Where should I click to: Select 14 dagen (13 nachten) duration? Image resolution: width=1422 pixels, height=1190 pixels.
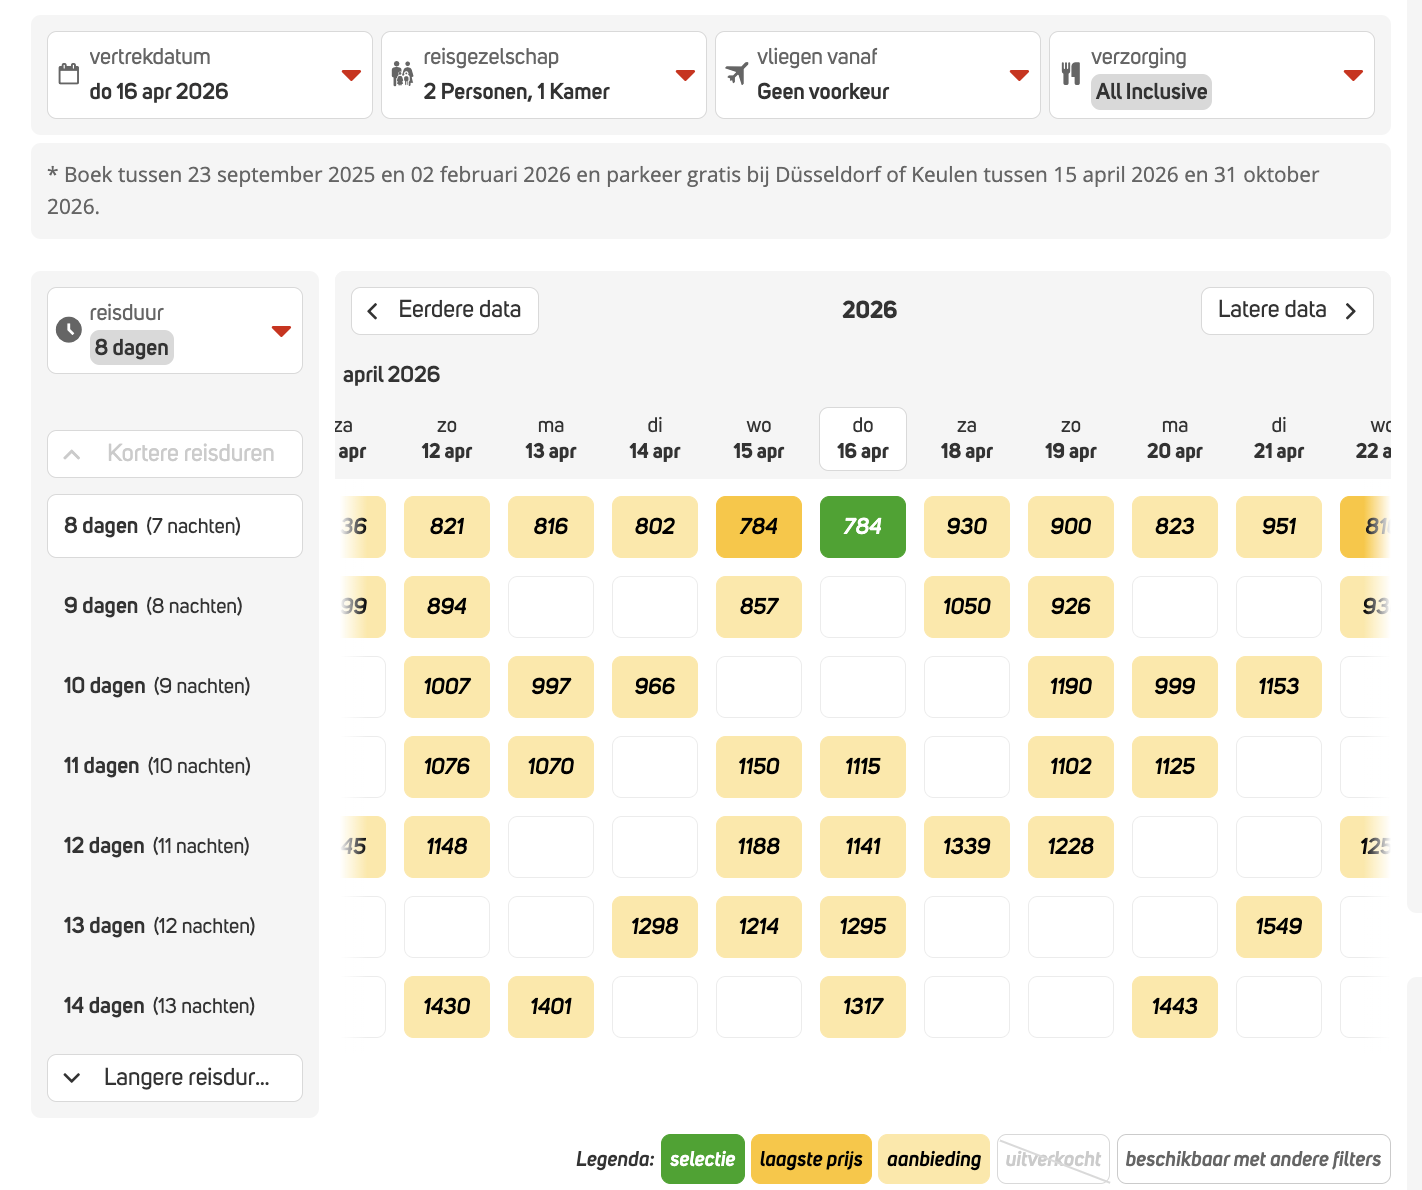pos(160,1006)
